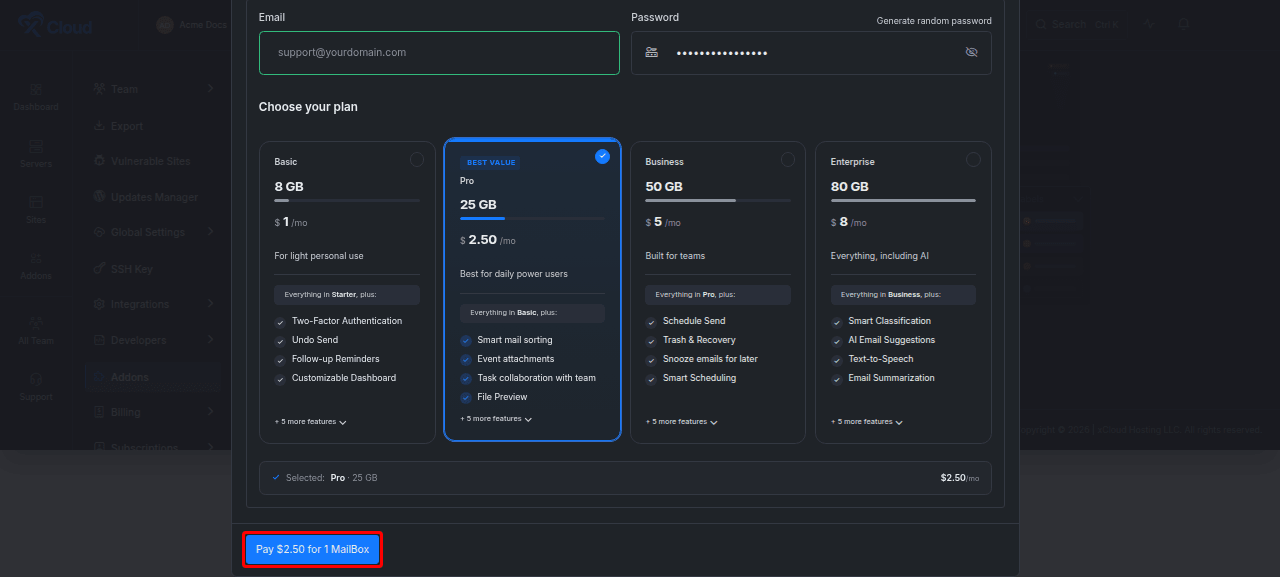Click the Integrations gear icon in sidebar
The width and height of the screenshot is (1280, 577).
click(x=100, y=304)
